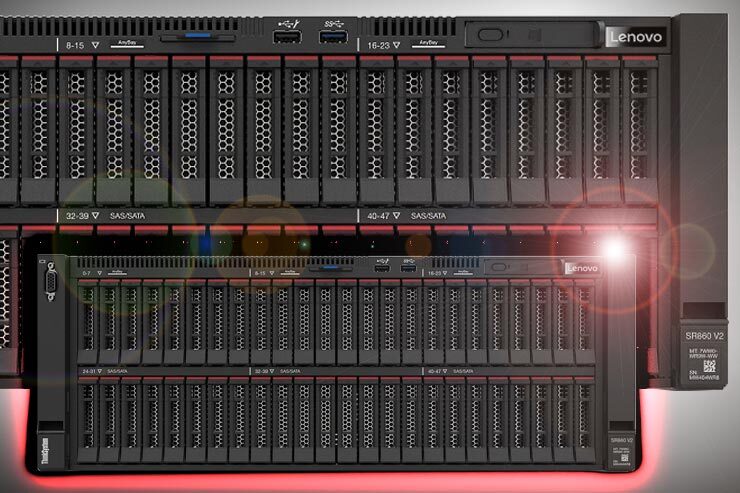Viewport: 740px width, 493px height.
Task: Click the Lenovo logo on the small server
Action: tap(581, 268)
